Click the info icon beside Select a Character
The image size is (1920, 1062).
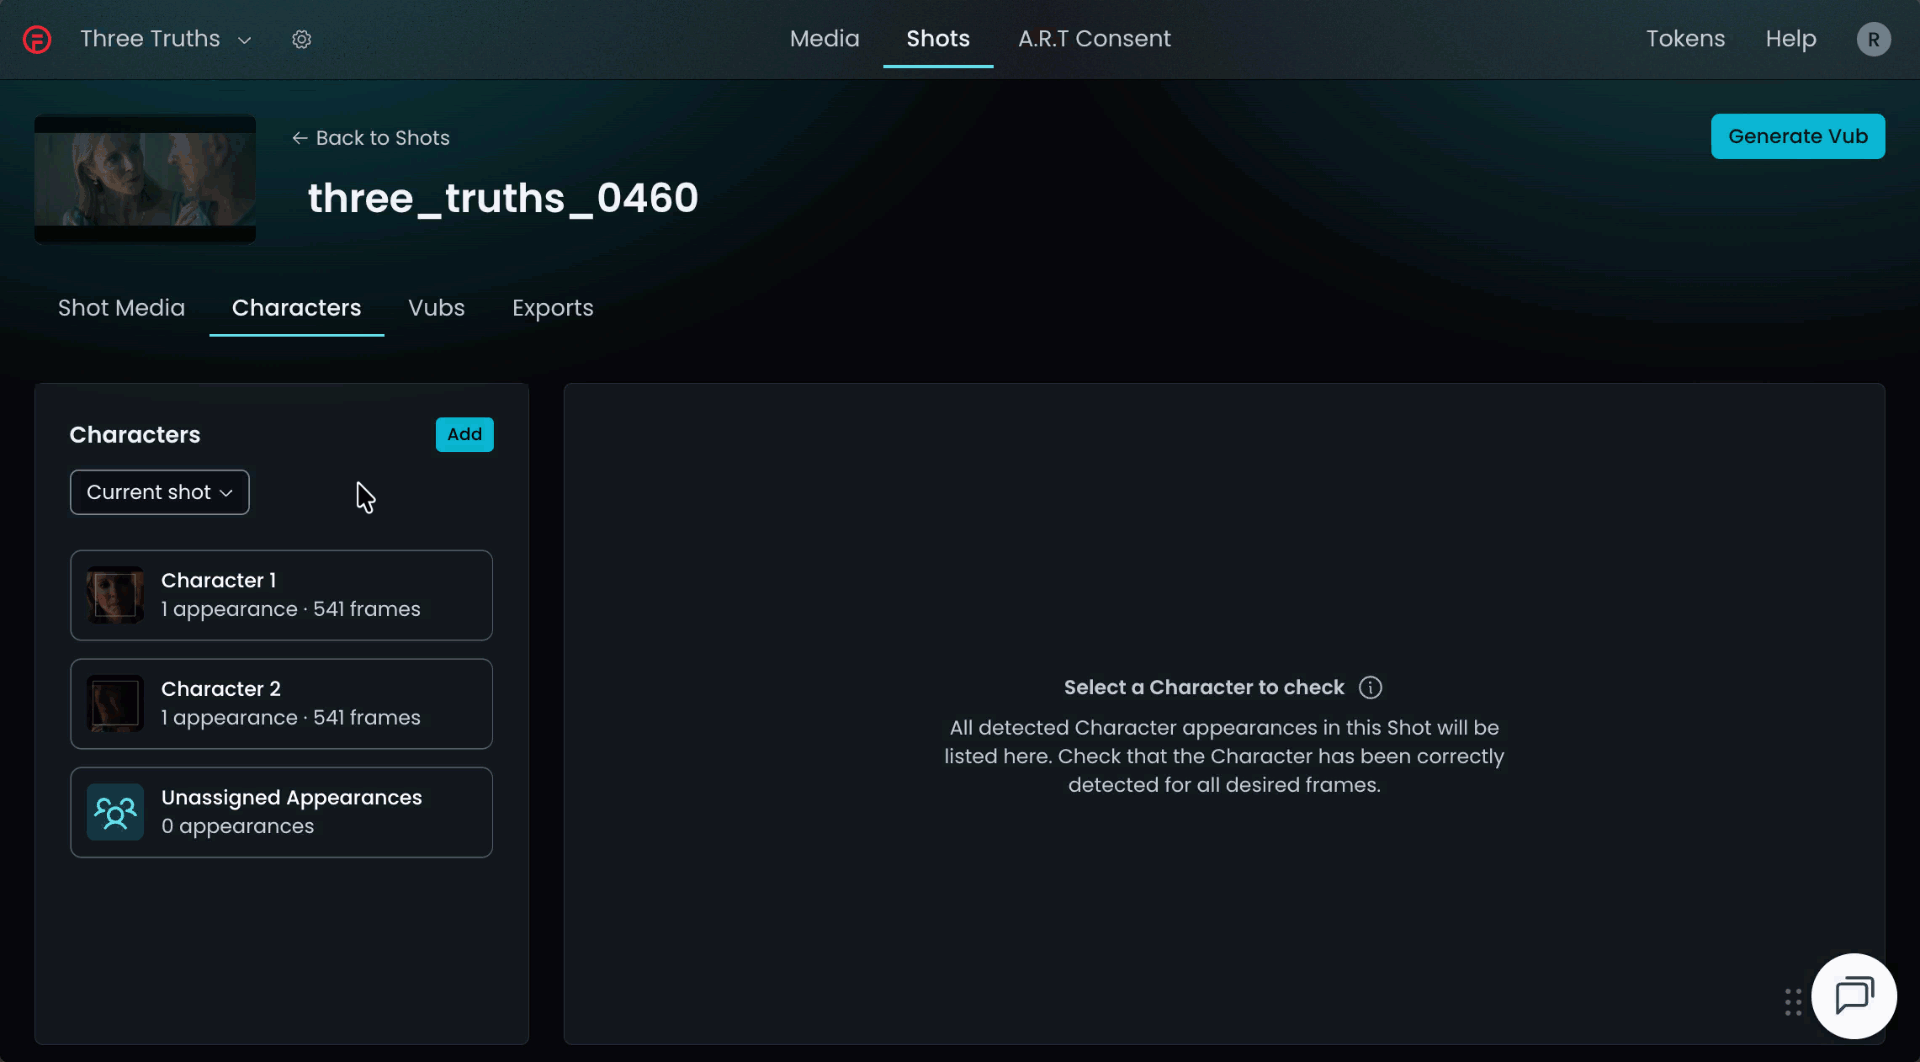coord(1370,688)
